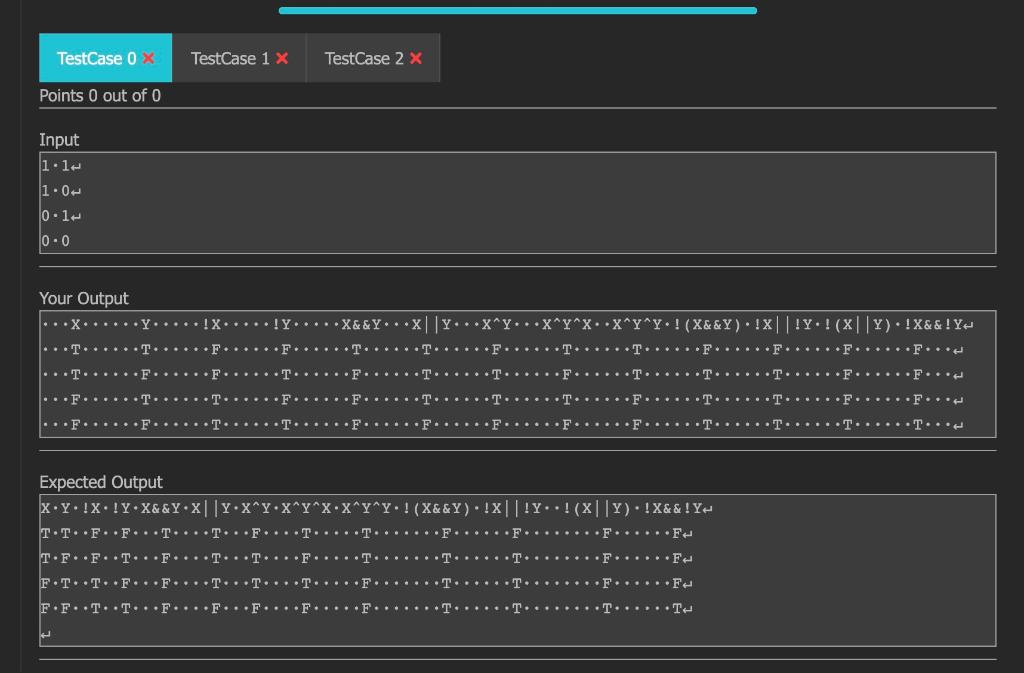This screenshot has width=1024, height=673.
Task: Click the Your Output results panel
Action: (x=517, y=373)
